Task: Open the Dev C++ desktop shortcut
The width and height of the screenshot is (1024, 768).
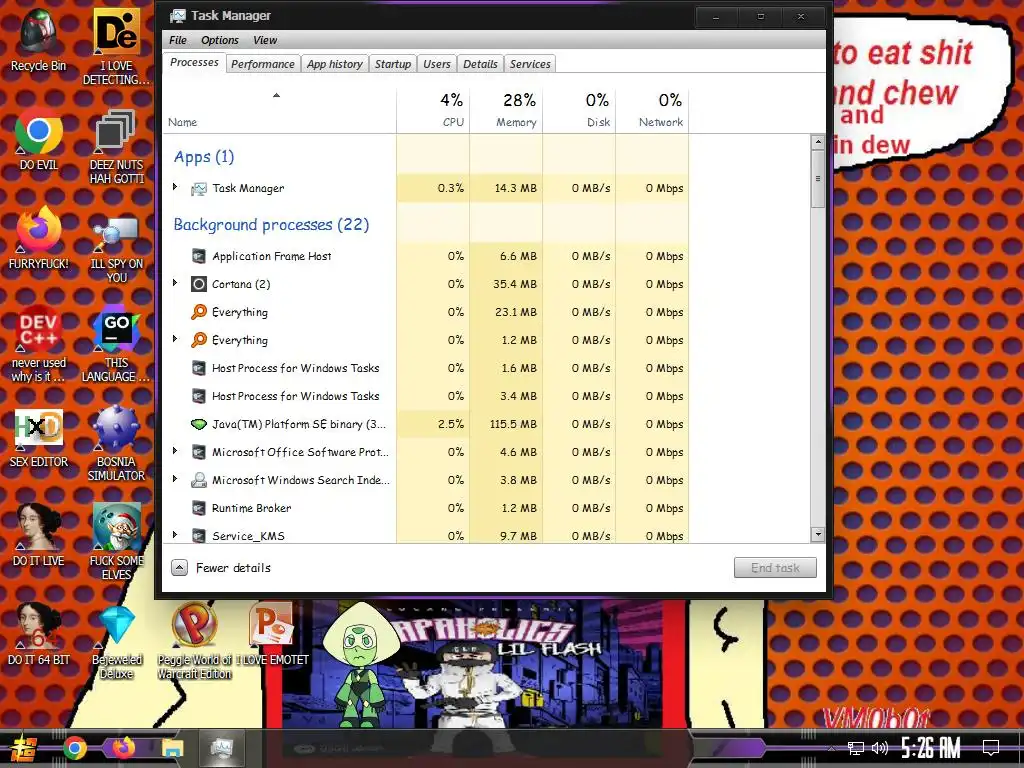Action: tap(39, 344)
